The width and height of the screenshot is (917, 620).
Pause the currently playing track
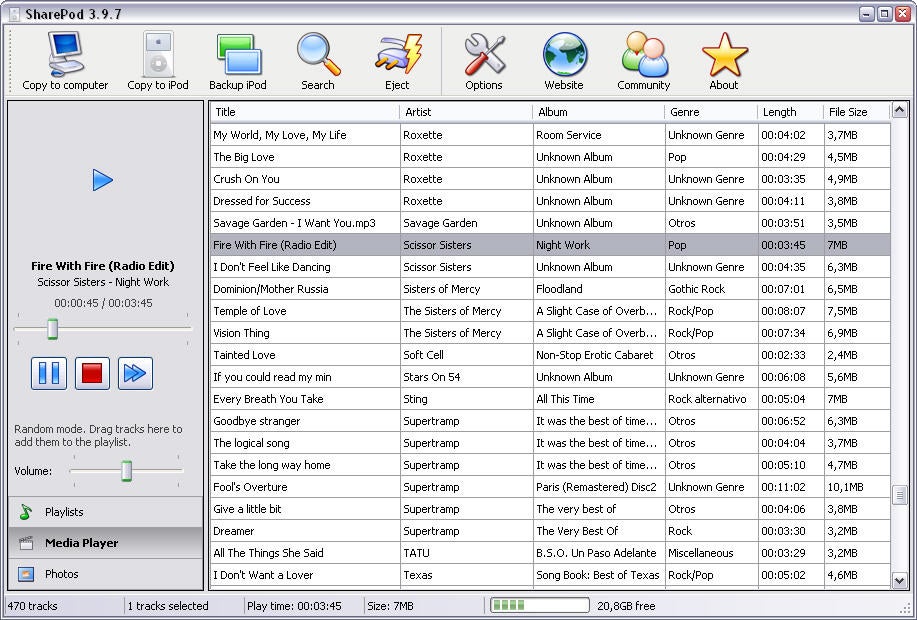pos(49,373)
